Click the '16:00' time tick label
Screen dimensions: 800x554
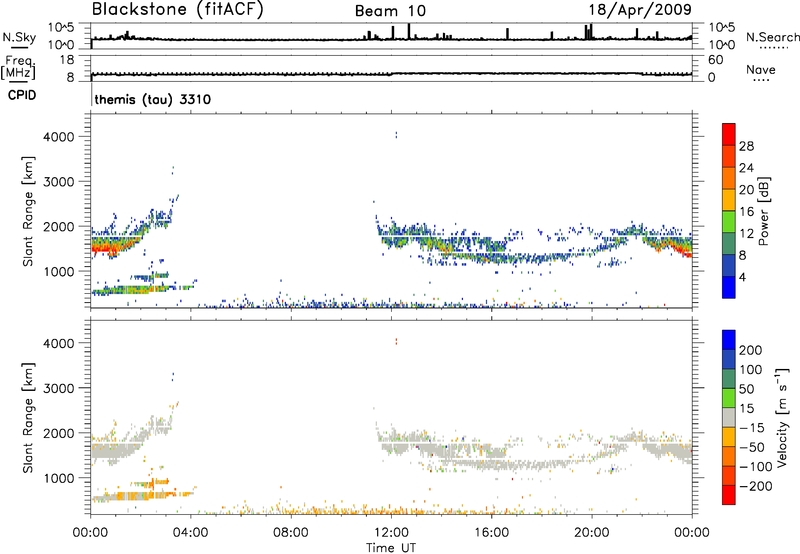491,533
